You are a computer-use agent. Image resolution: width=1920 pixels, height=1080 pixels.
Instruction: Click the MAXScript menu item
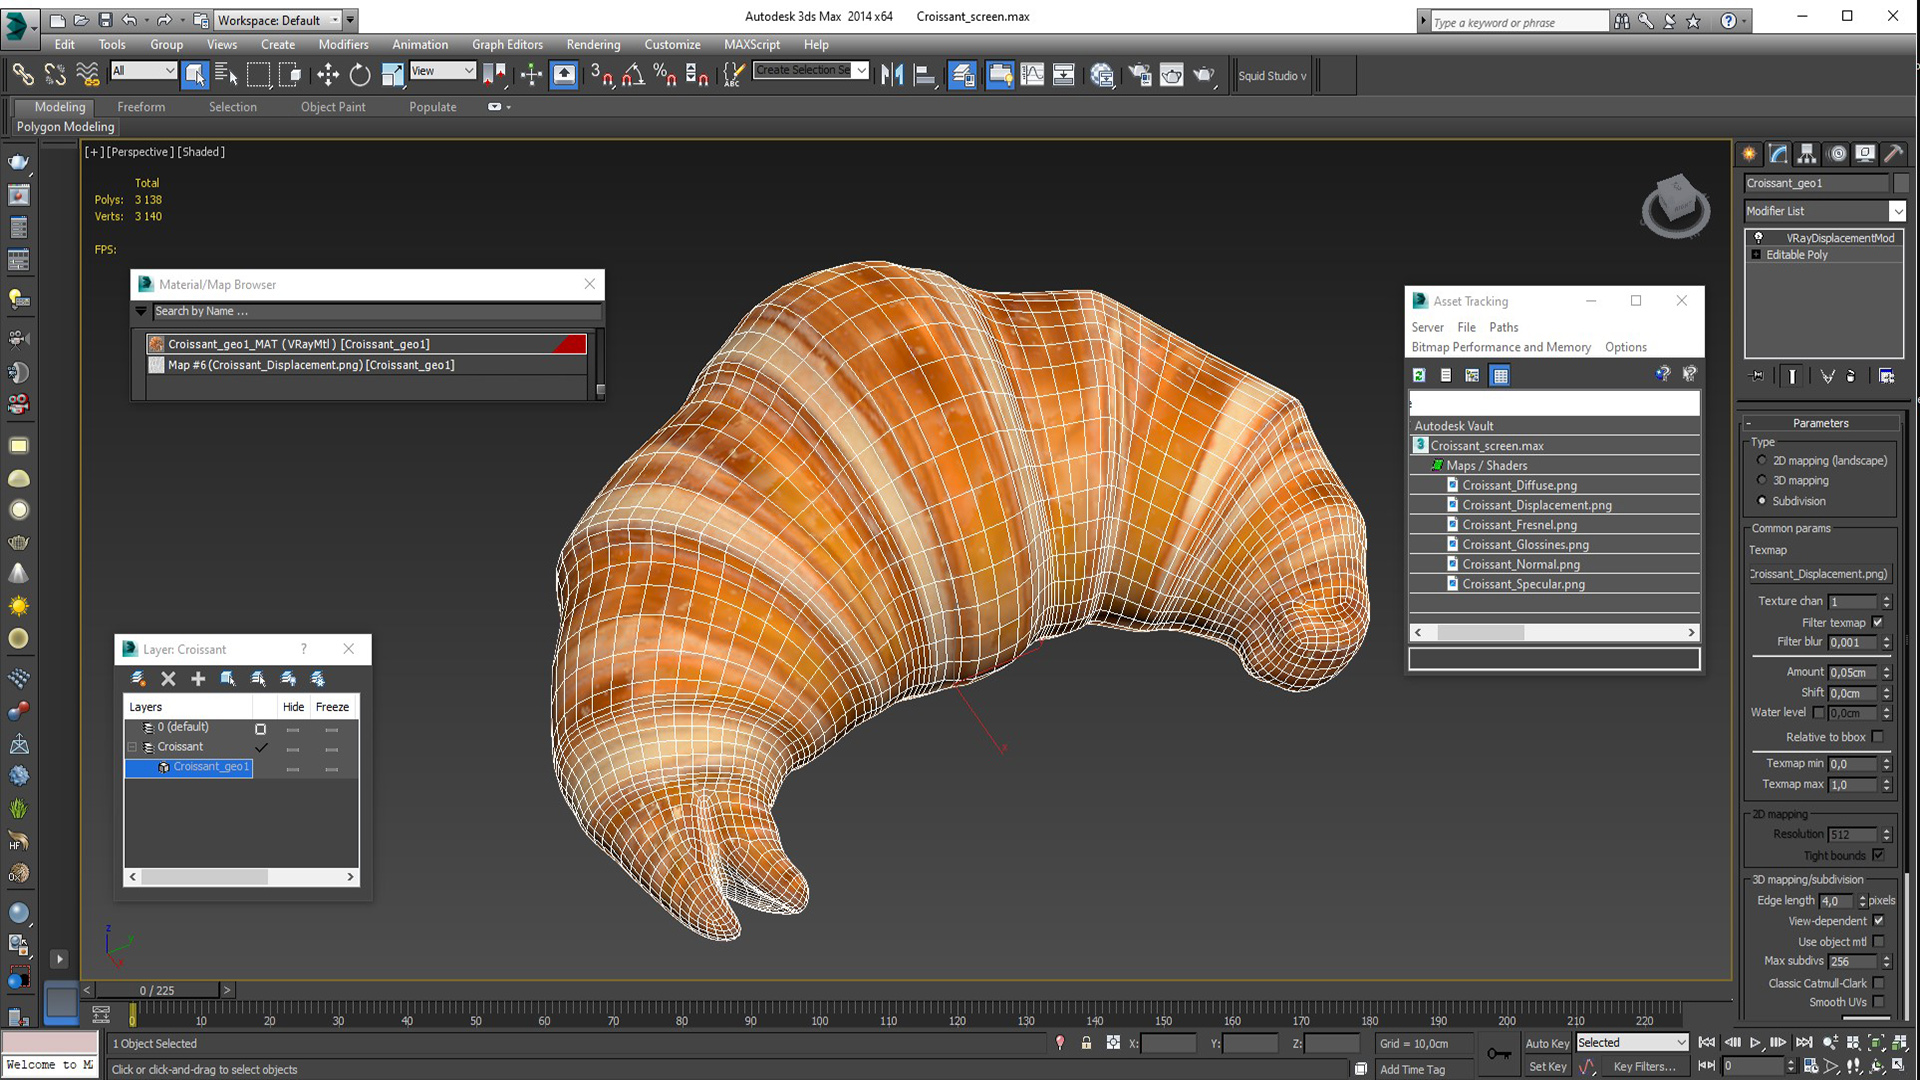(752, 44)
